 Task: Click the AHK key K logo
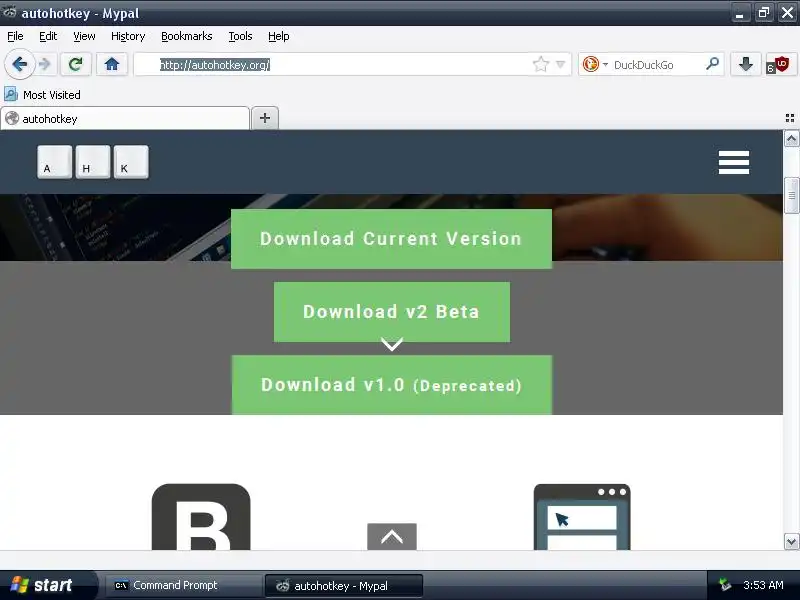pyautogui.click(x=131, y=162)
